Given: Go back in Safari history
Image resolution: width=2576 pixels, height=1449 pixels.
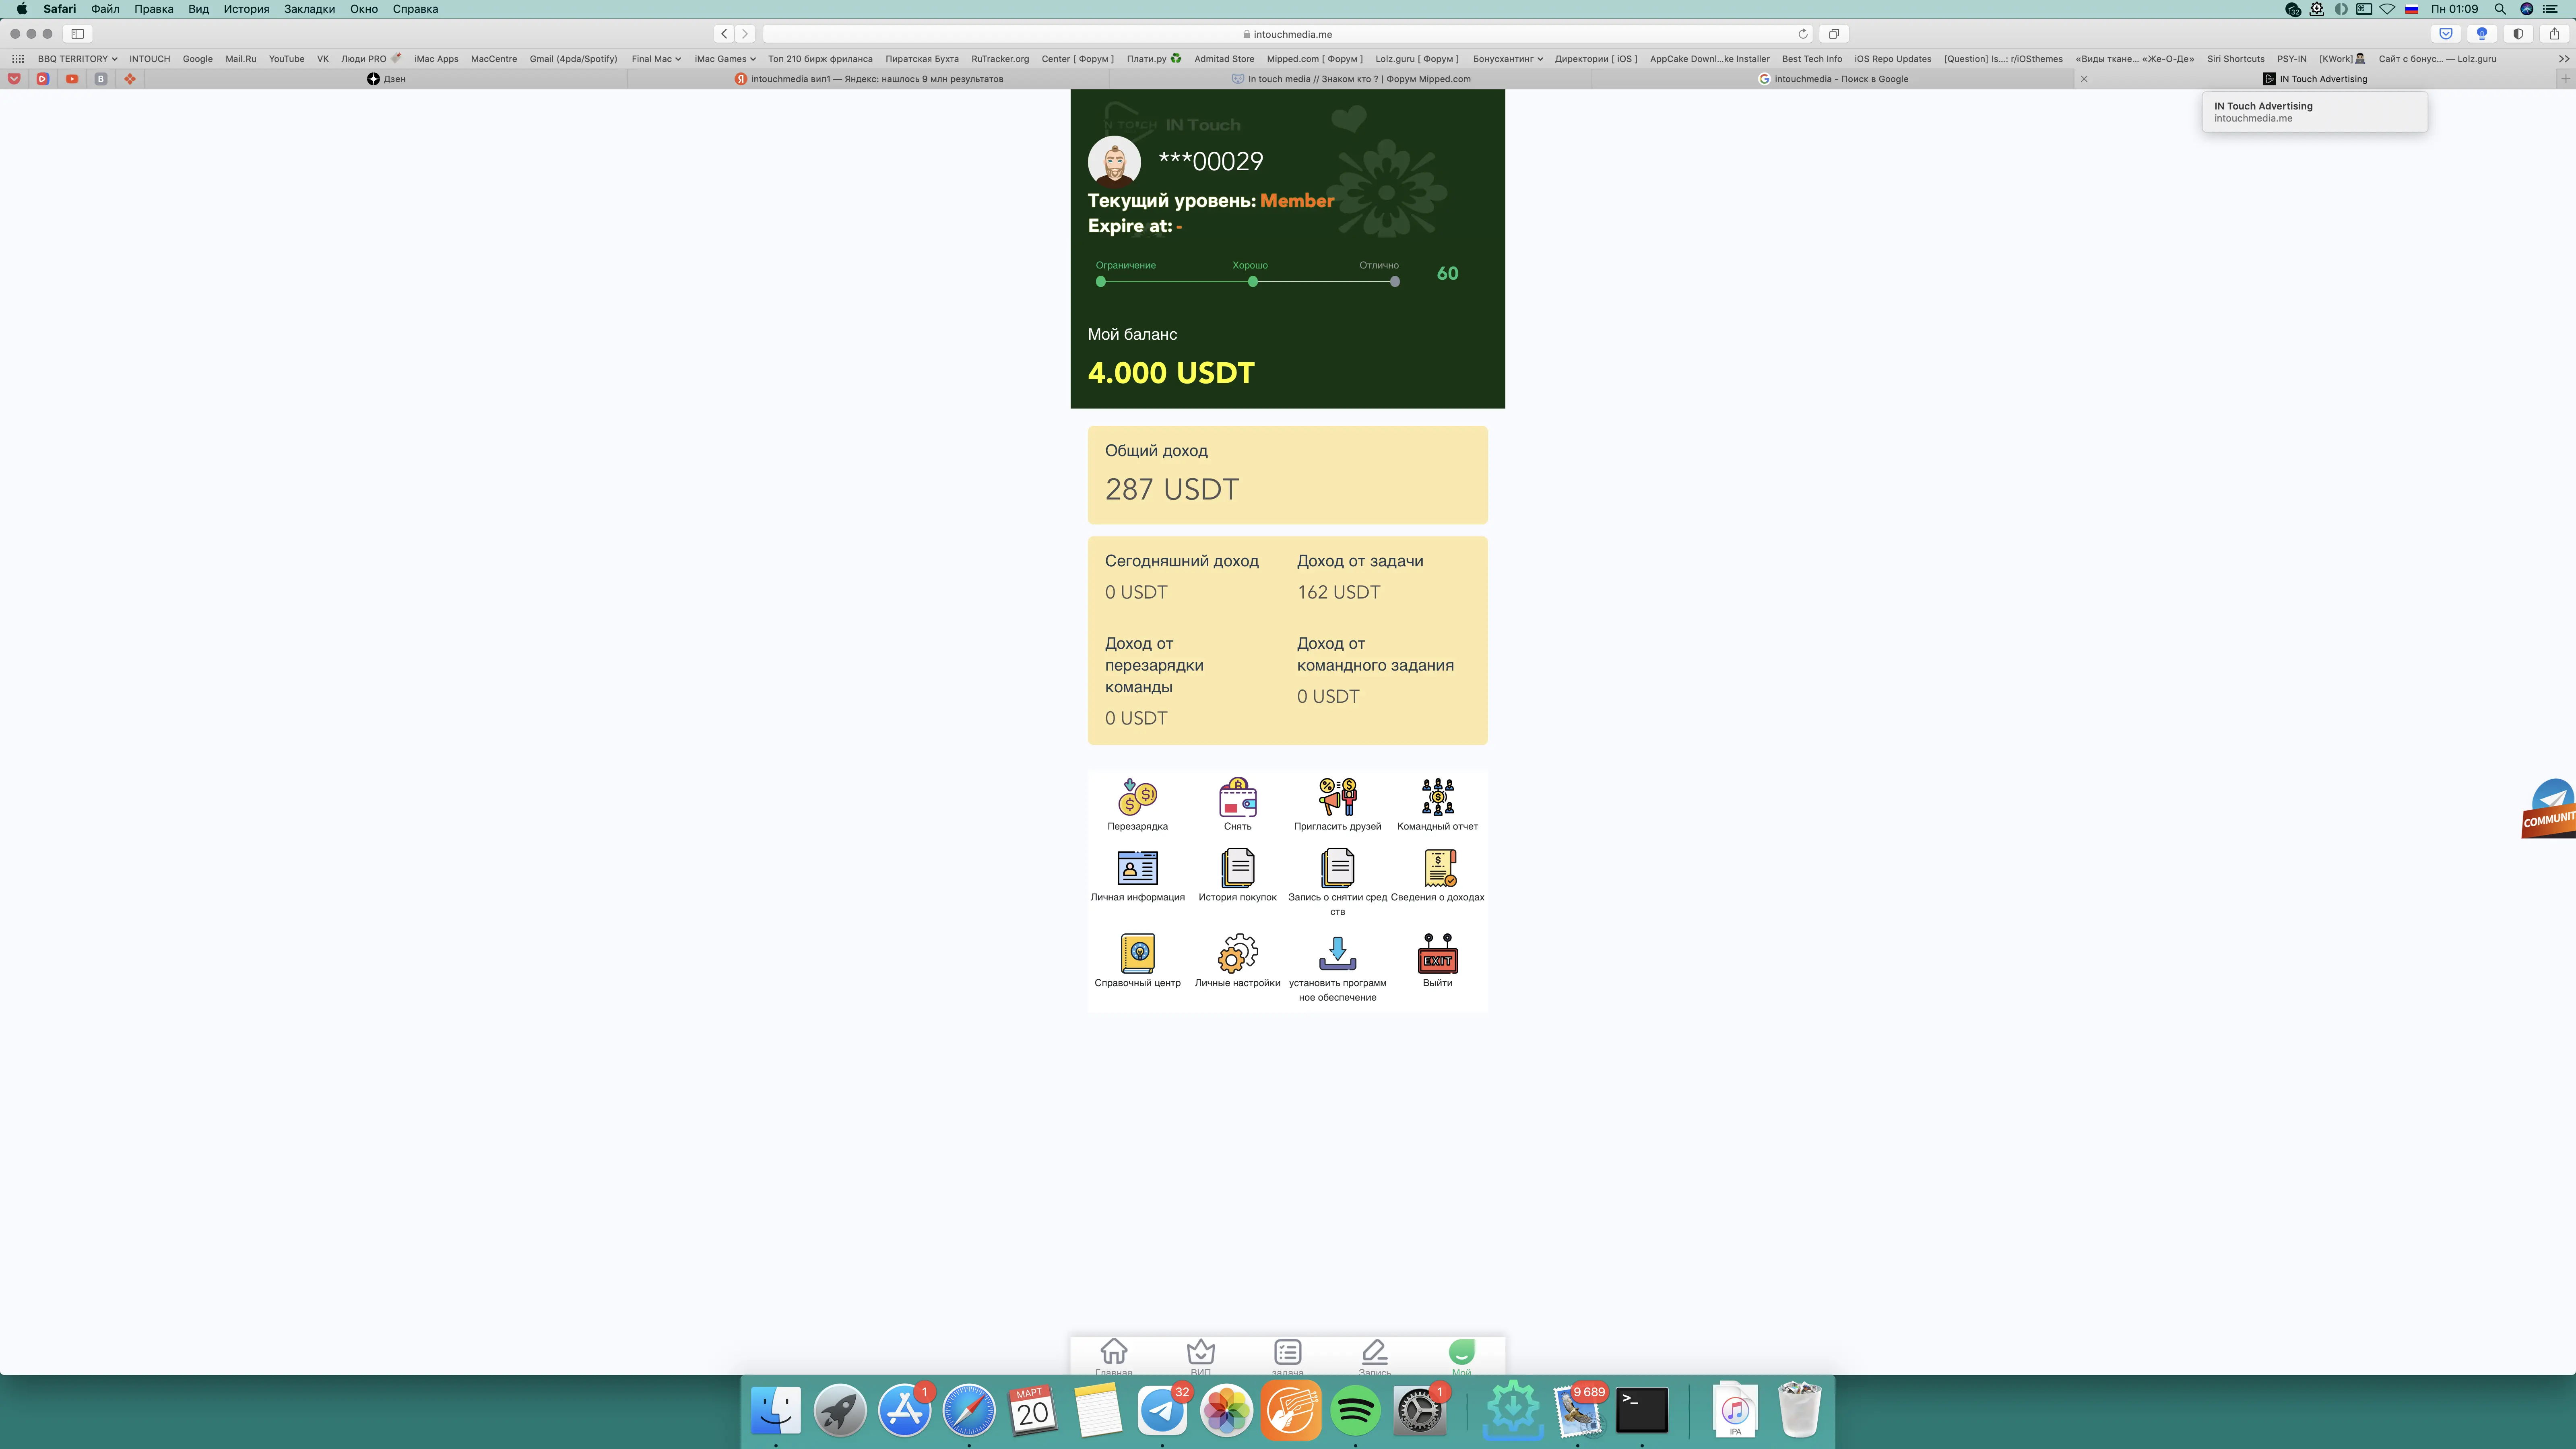Looking at the screenshot, I should click(x=725, y=34).
